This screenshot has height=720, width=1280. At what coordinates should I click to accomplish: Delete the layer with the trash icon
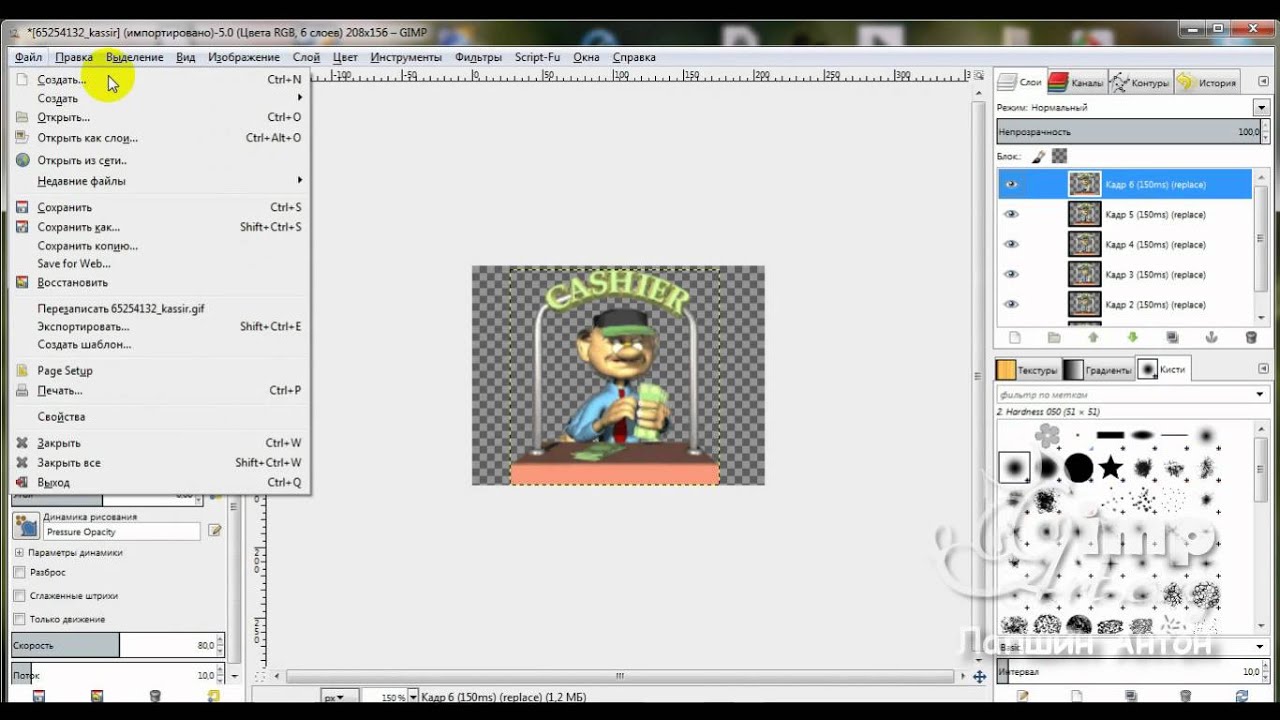tap(1251, 338)
